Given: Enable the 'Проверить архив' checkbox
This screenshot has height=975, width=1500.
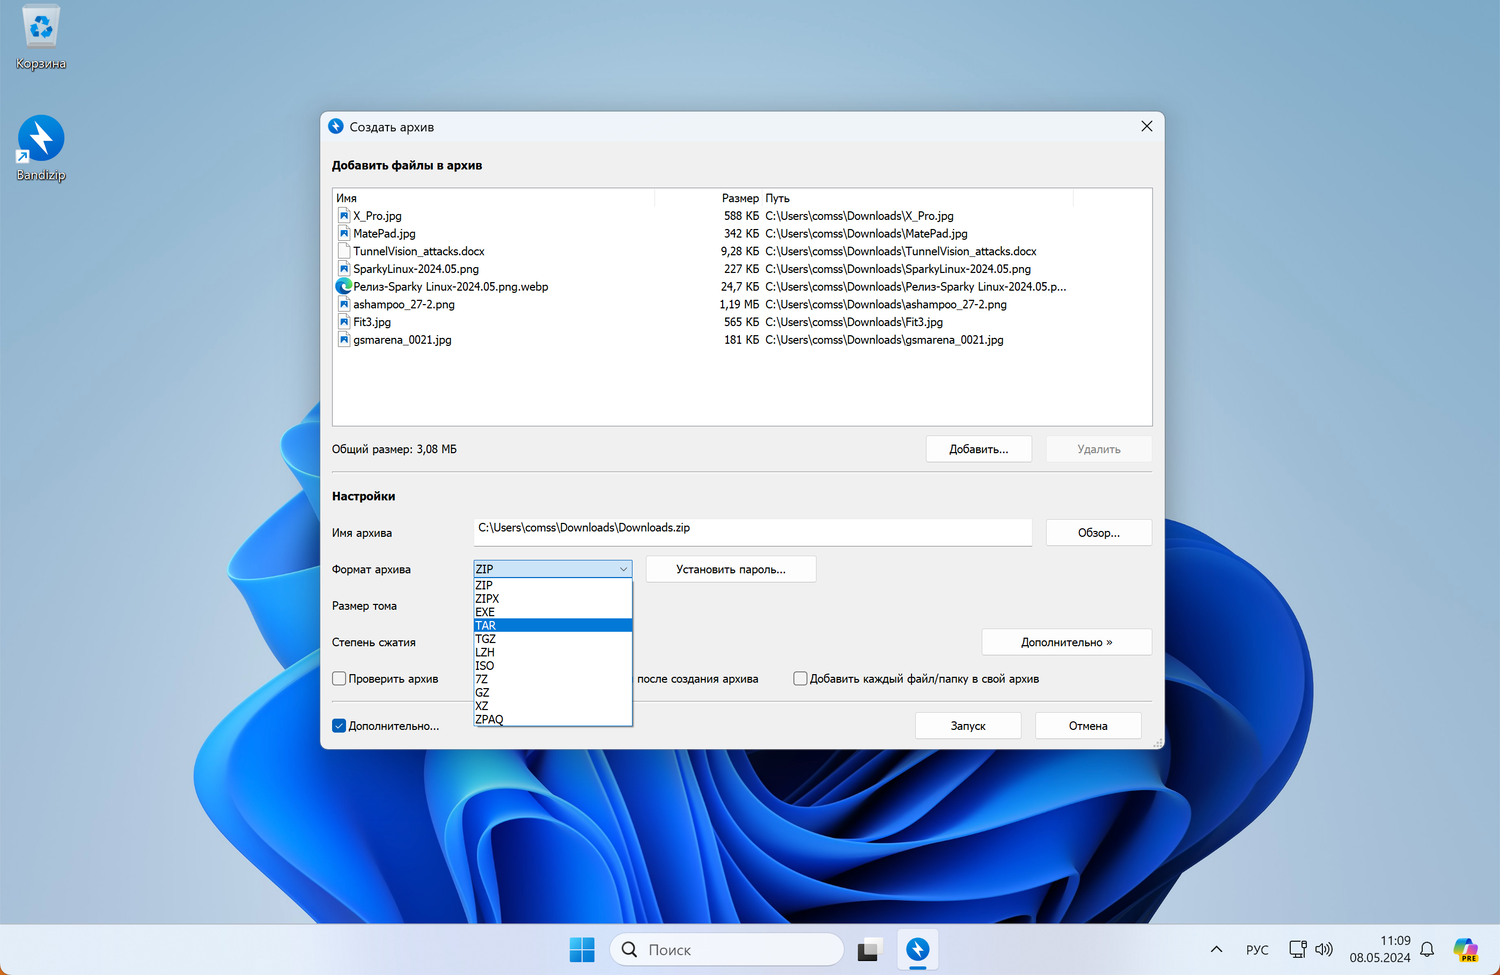Looking at the screenshot, I should [x=339, y=679].
